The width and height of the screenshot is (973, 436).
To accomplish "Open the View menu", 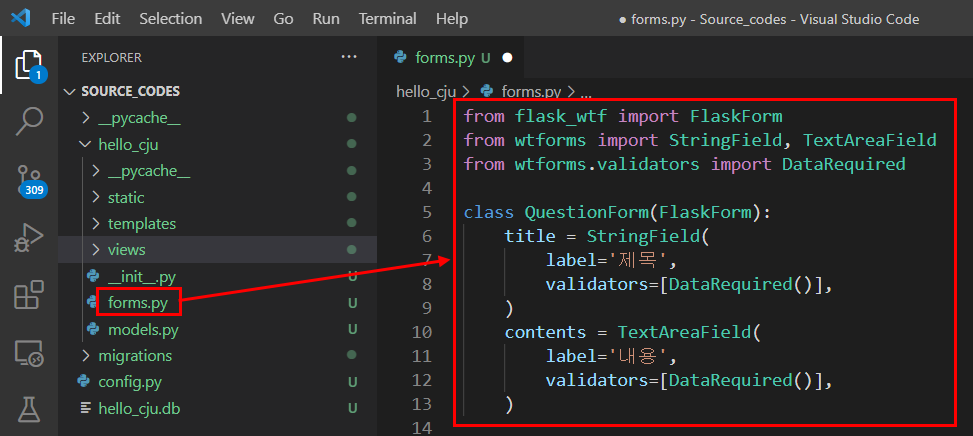I will [x=238, y=19].
